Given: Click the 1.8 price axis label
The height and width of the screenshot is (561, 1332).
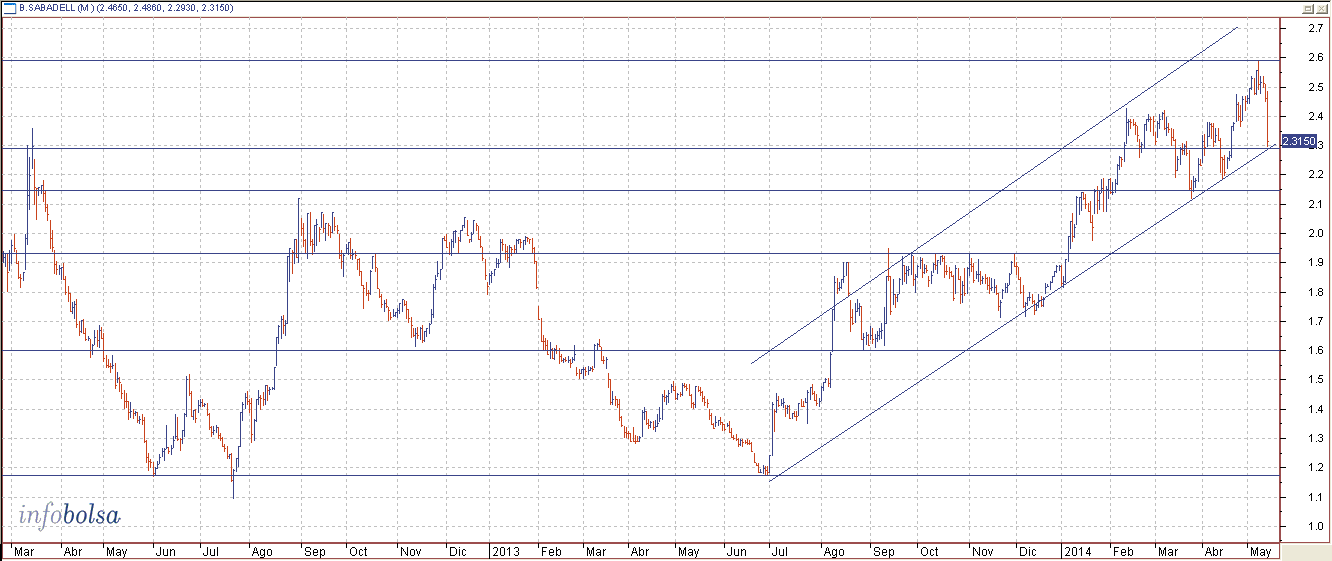Looking at the screenshot, I should click(1316, 292).
